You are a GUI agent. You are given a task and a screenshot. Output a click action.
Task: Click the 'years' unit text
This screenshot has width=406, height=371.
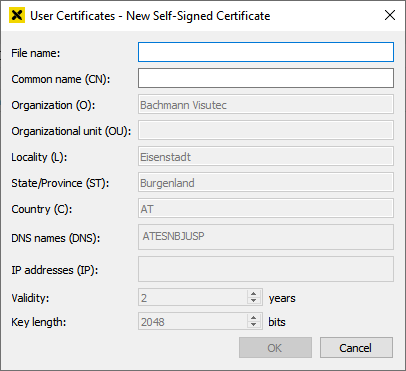(x=282, y=298)
